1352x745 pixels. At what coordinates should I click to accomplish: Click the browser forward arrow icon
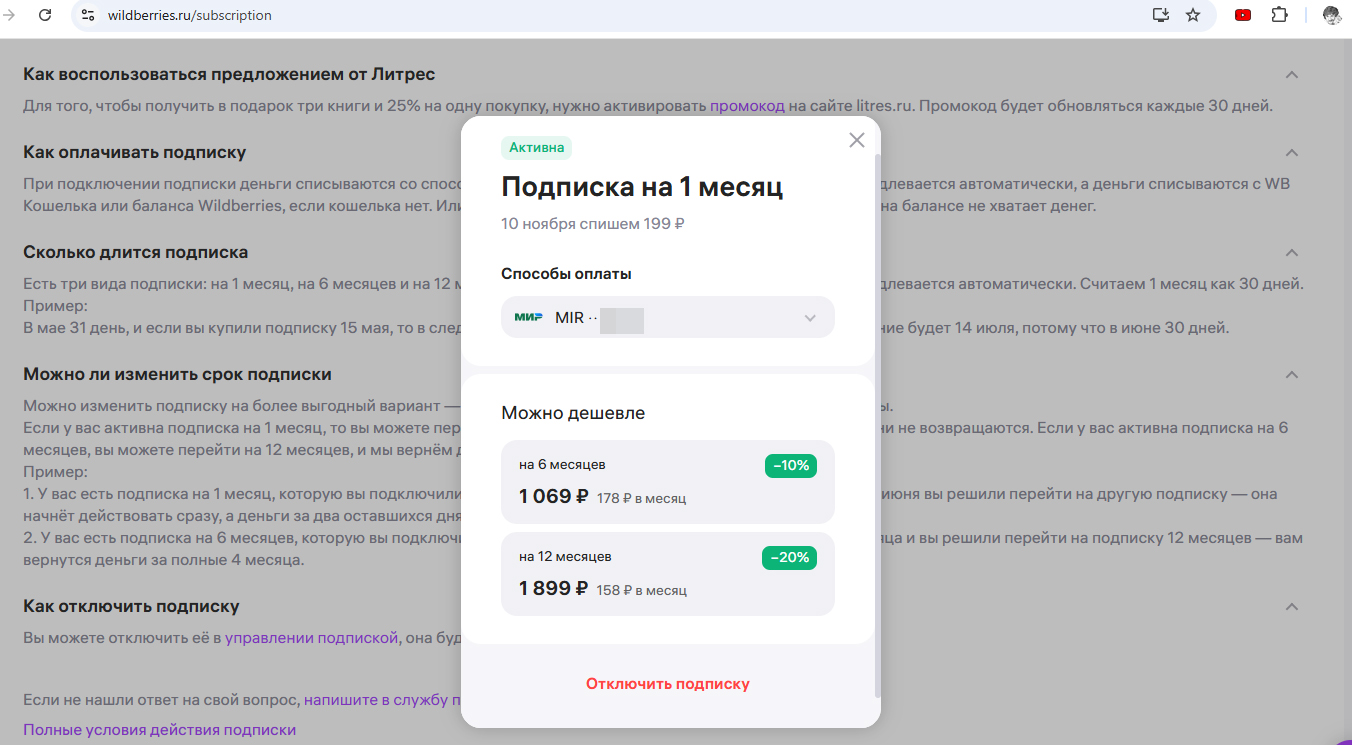pyautogui.click(x=10, y=15)
